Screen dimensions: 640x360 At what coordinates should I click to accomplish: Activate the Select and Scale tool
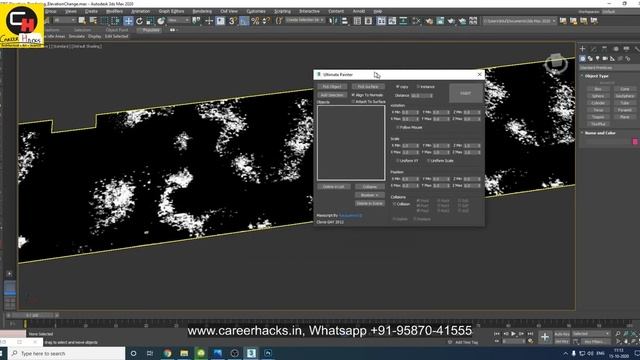[x=150, y=21]
